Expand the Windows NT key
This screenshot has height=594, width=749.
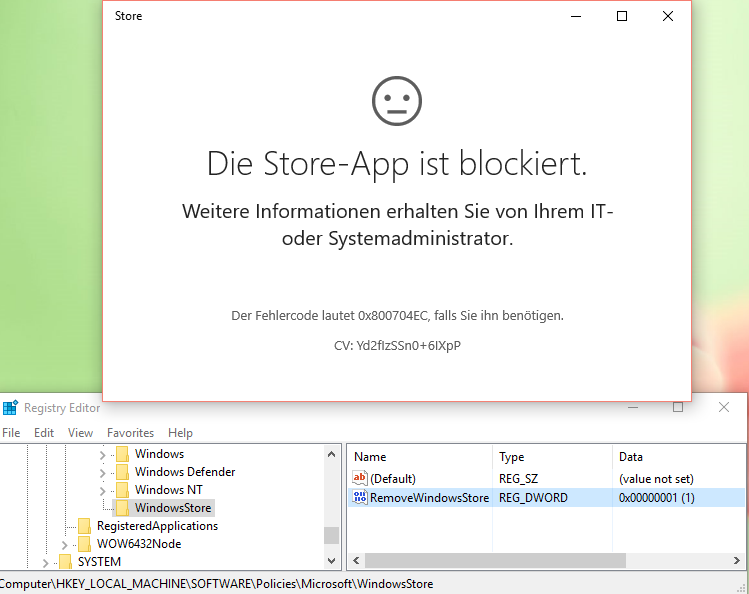point(102,491)
